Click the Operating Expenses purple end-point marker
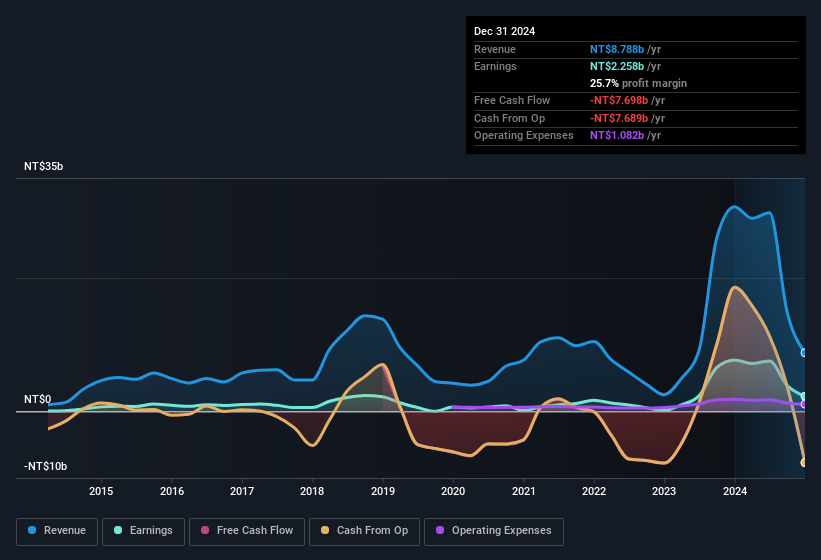The image size is (821, 560). 804,404
